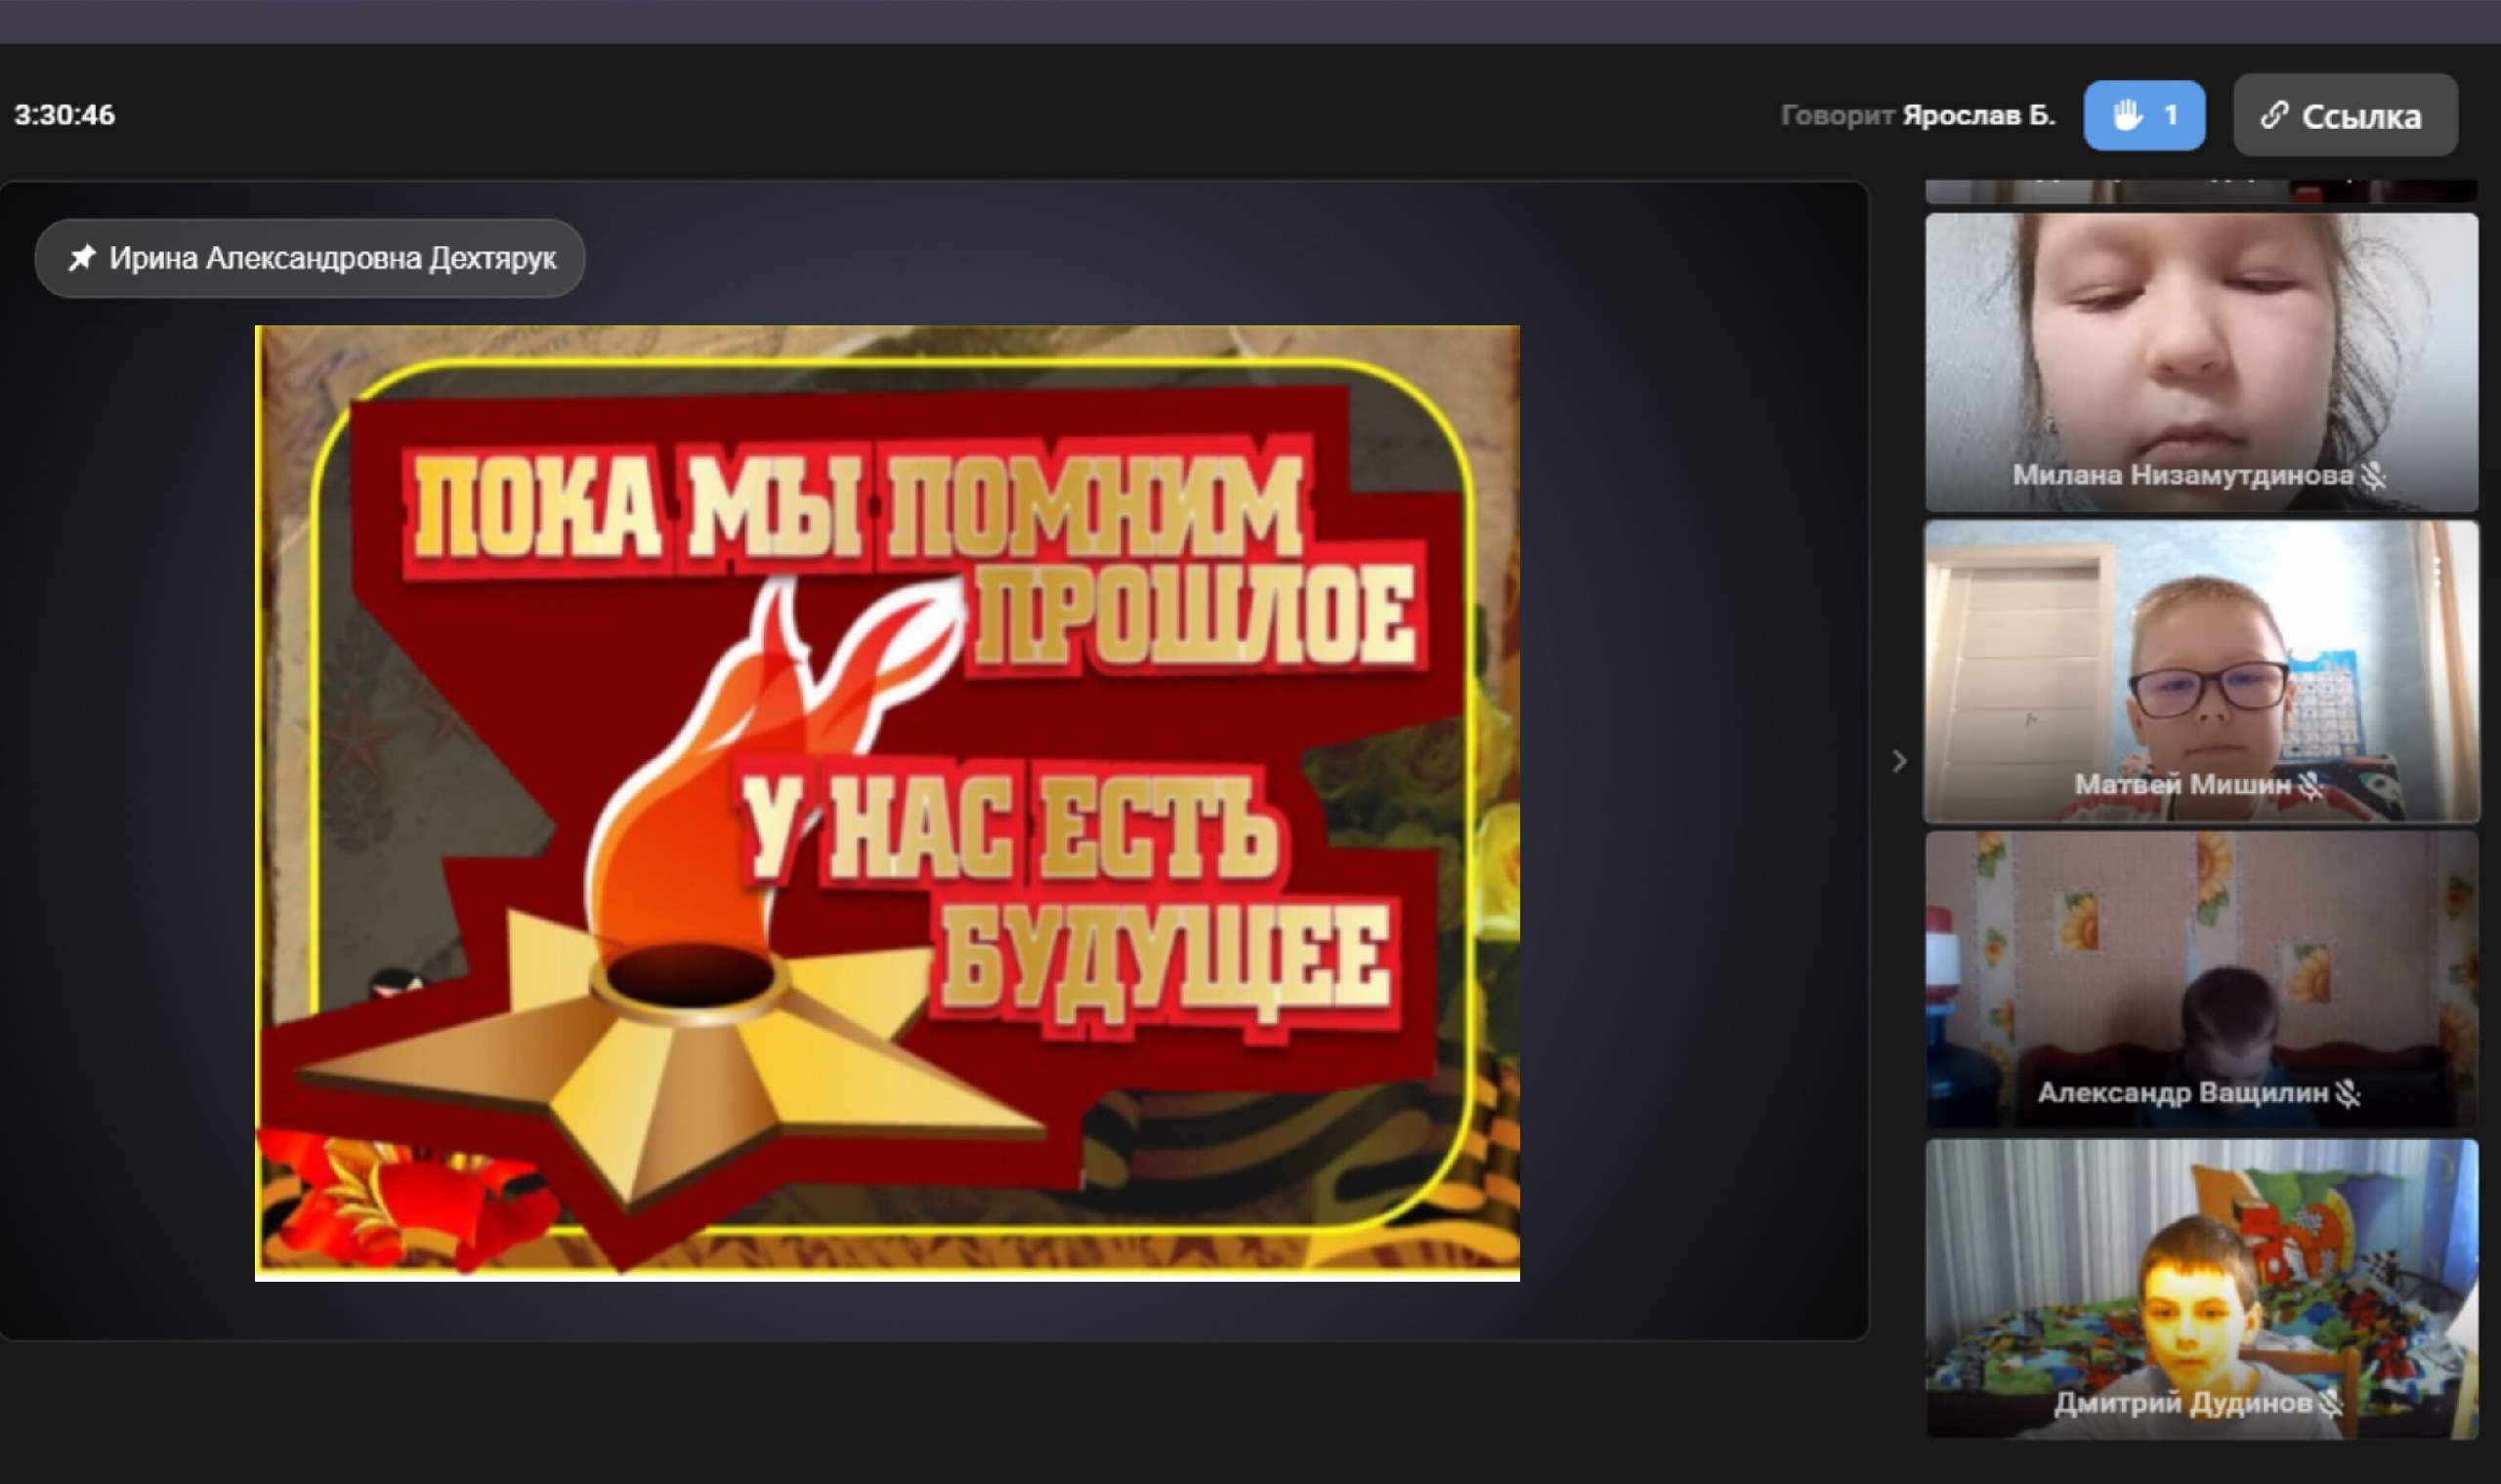Click the name label Александр Ващилин
2501x1484 pixels.
(2183, 1093)
